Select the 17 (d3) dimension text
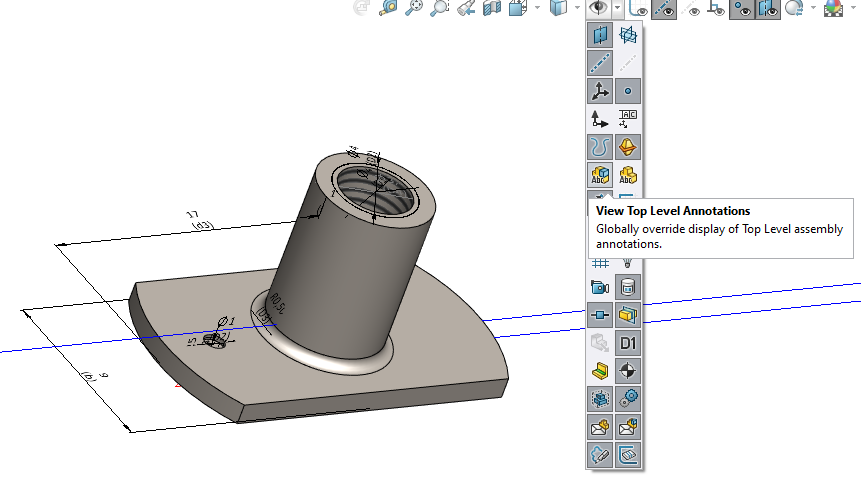The height and width of the screenshot is (482, 861). (x=198, y=220)
